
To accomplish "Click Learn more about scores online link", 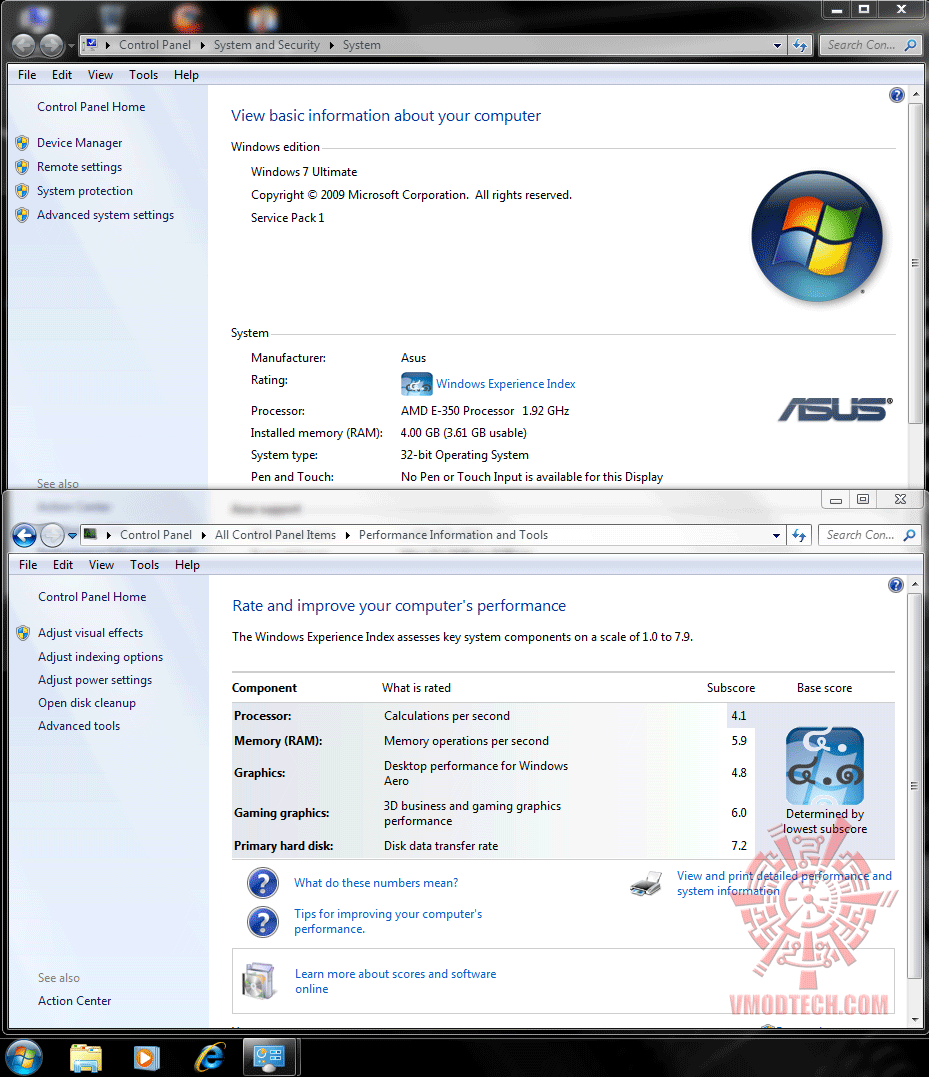I will (x=395, y=982).
